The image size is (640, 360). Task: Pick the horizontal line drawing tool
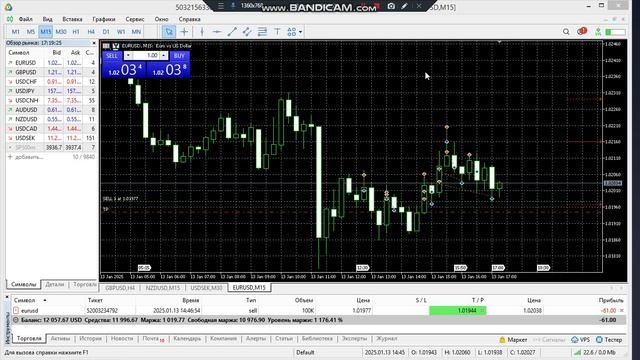click(217, 31)
